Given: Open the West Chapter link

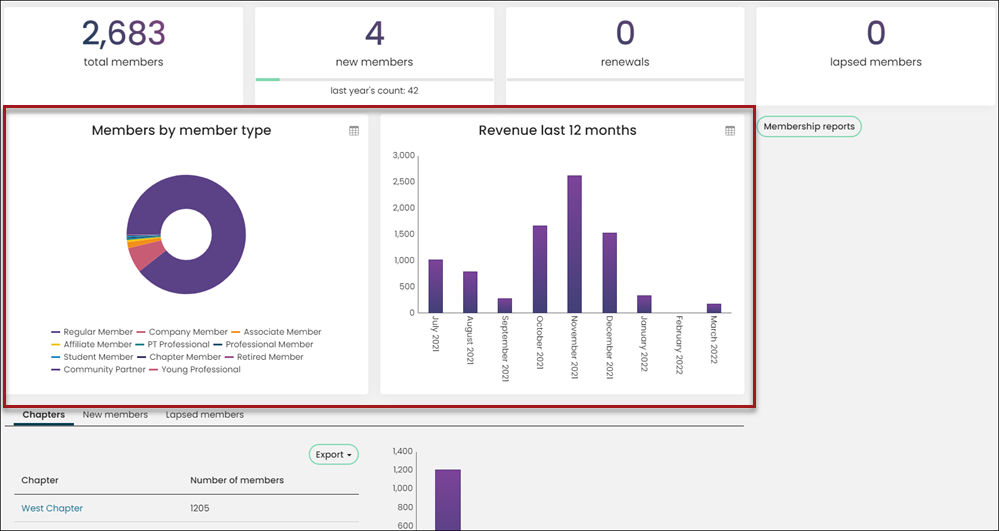Looking at the screenshot, I should point(52,508).
